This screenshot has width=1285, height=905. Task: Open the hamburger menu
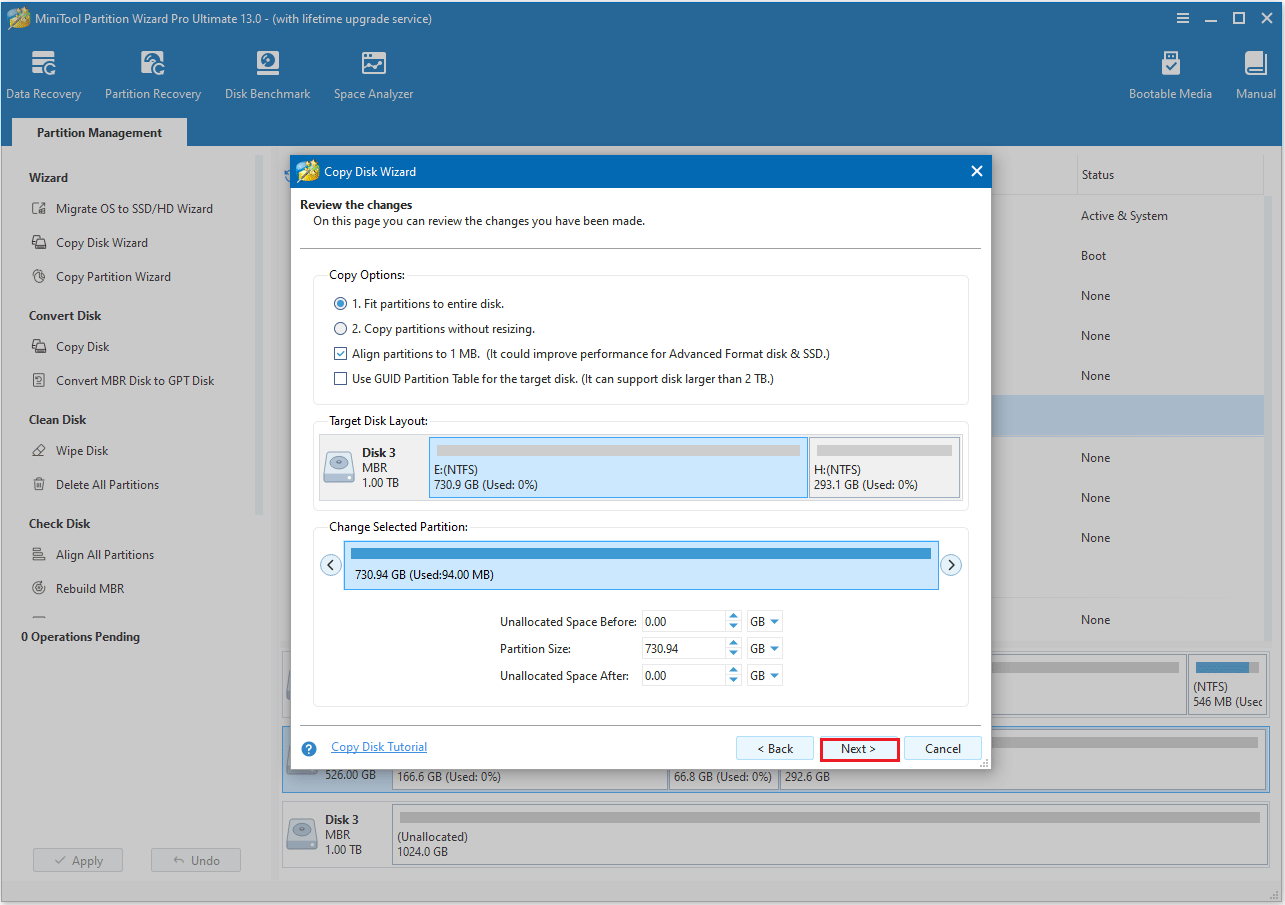coord(1183,17)
